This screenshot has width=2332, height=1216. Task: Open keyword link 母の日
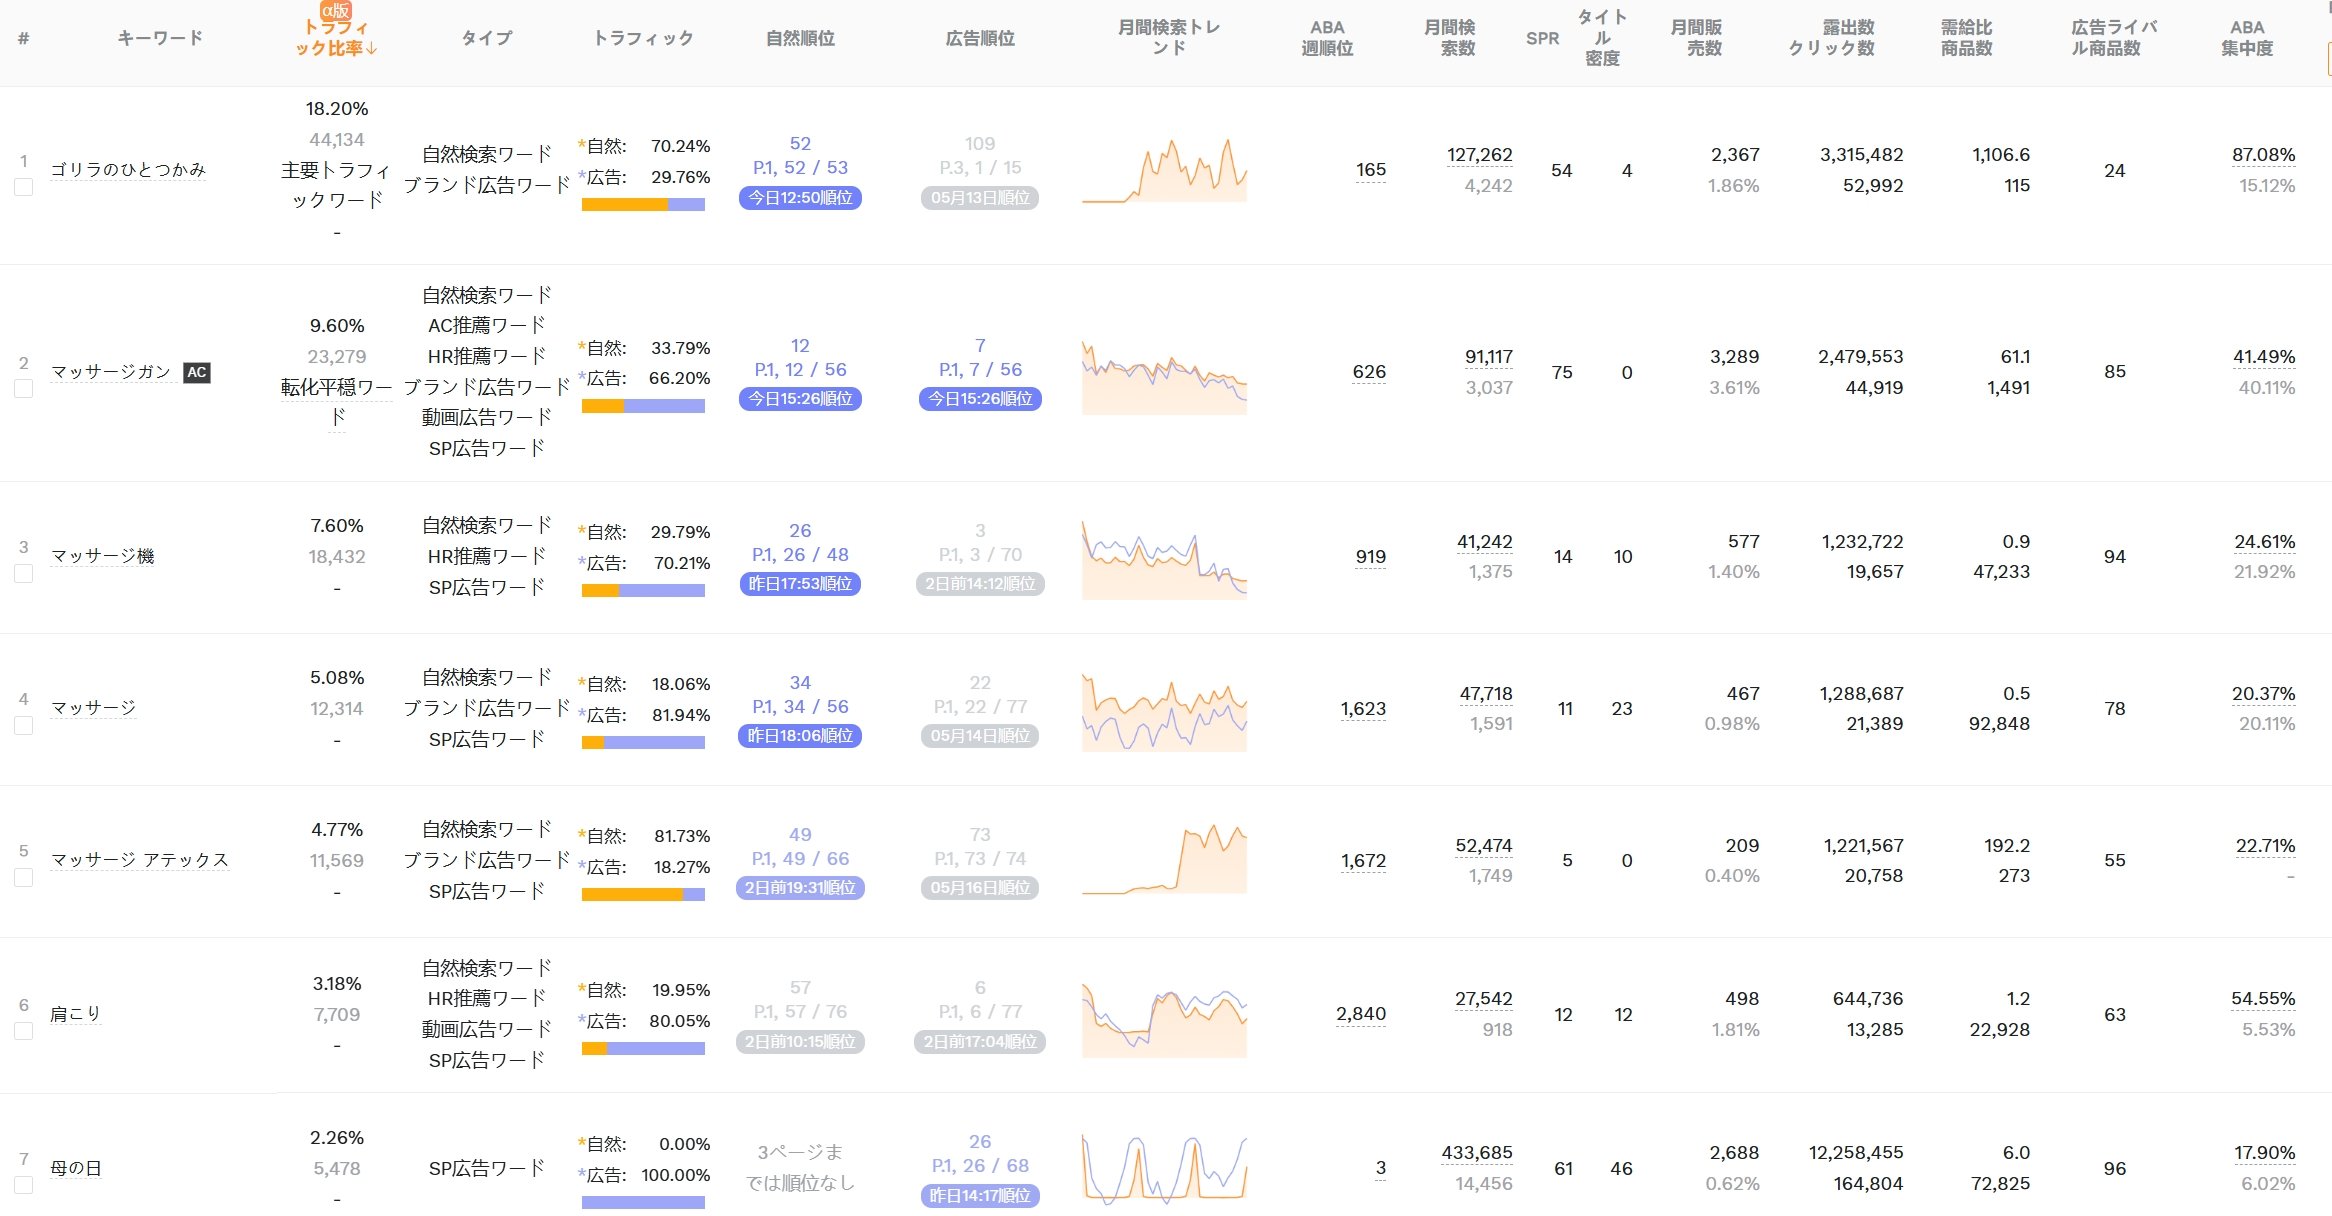(75, 1168)
